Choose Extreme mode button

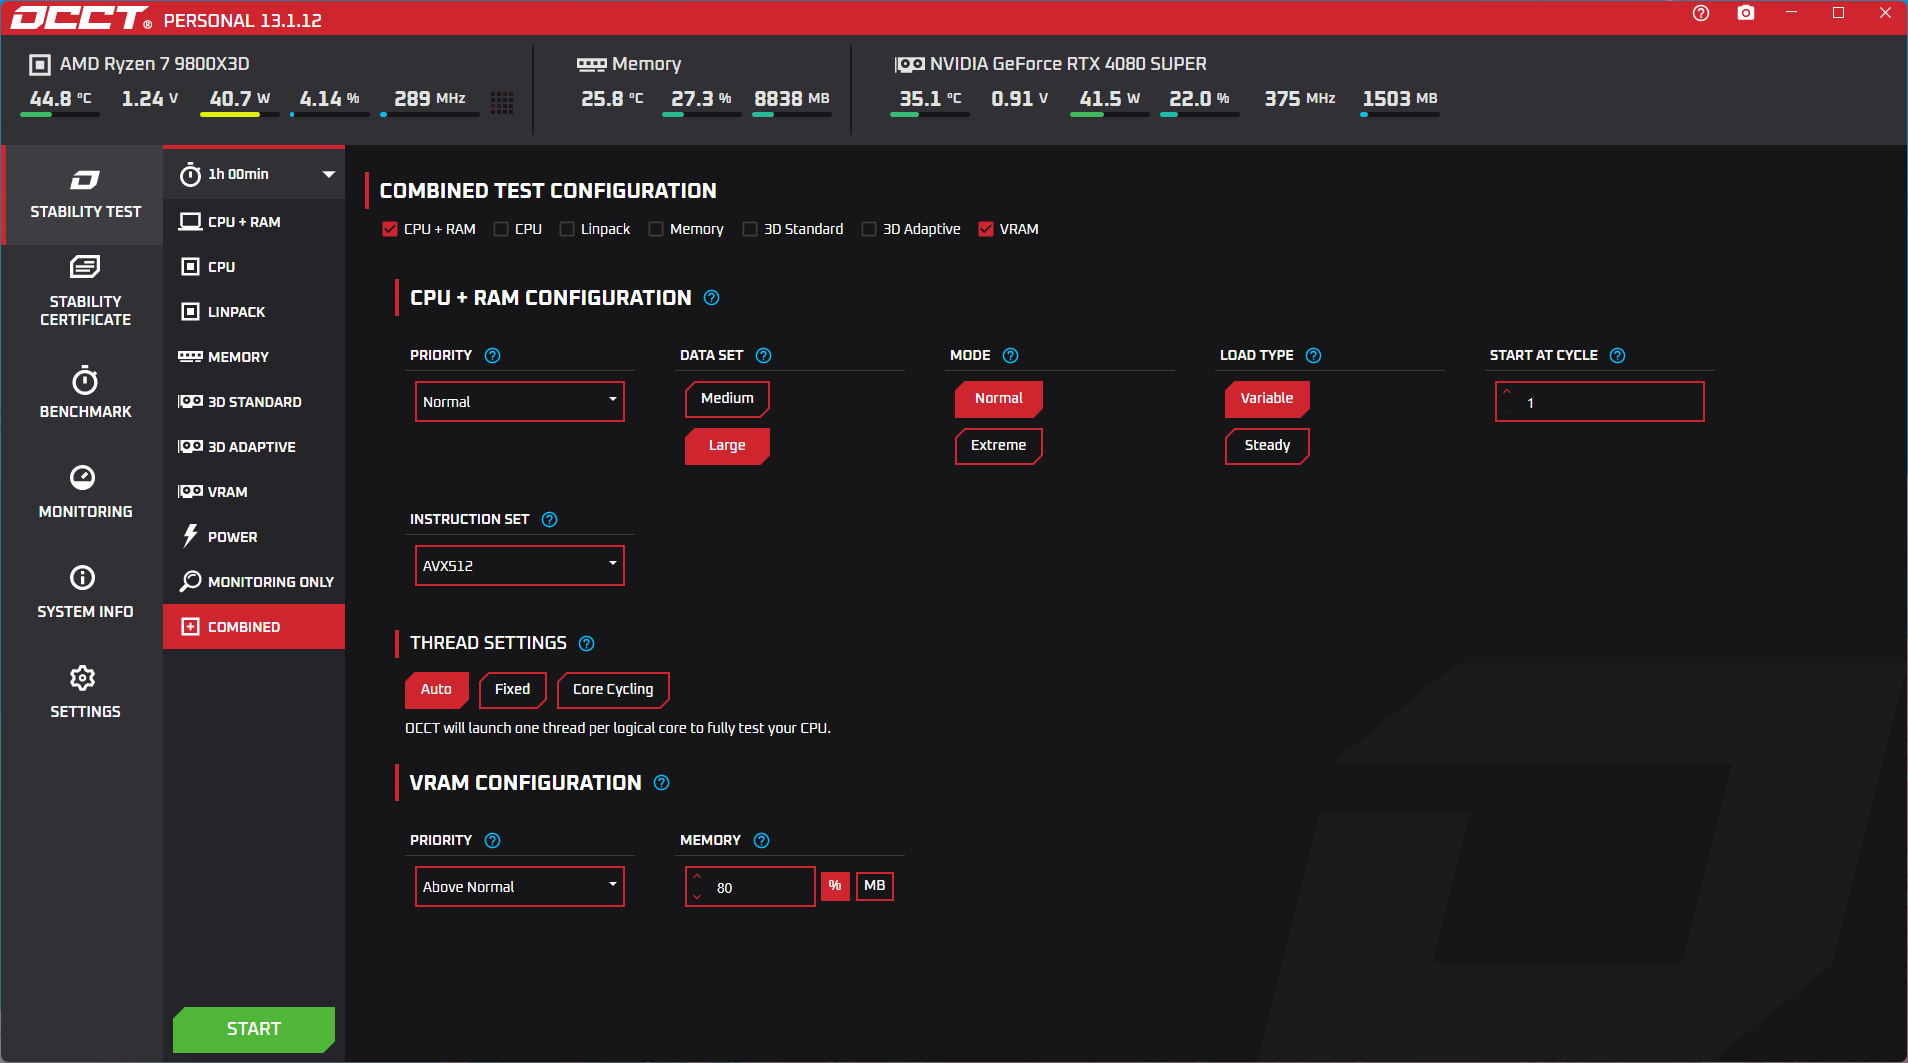pyautogui.click(x=998, y=446)
